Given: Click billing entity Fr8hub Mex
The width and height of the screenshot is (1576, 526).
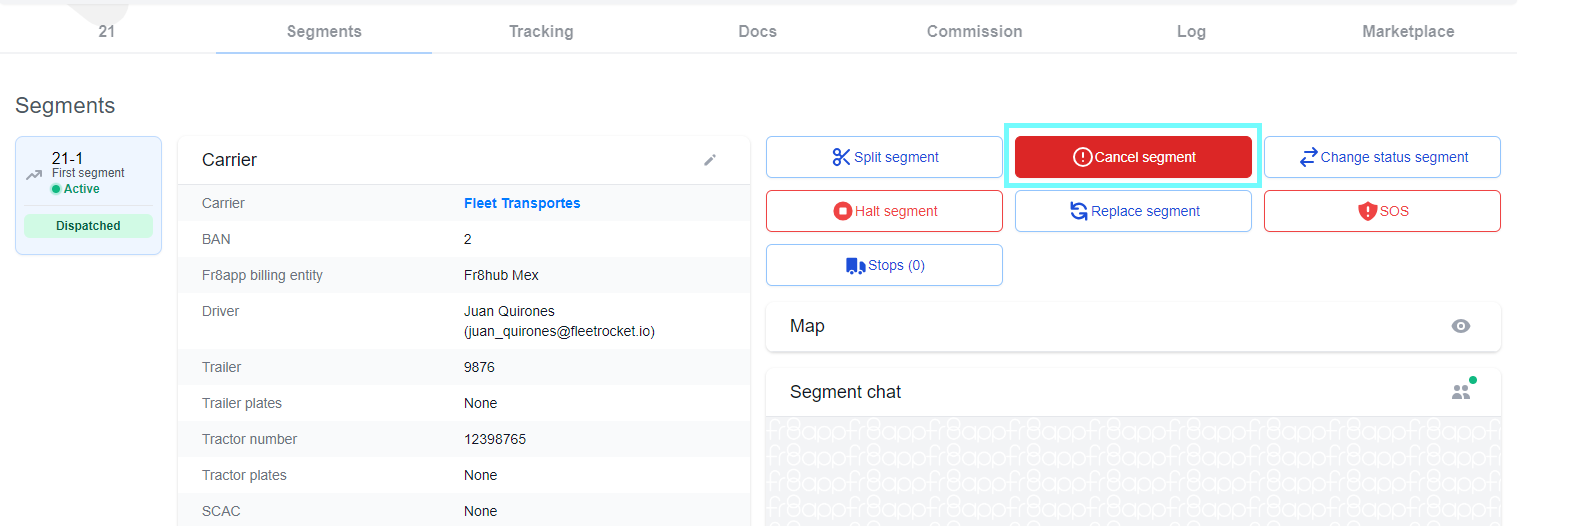Looking at the screenshot, I should 501,275.
